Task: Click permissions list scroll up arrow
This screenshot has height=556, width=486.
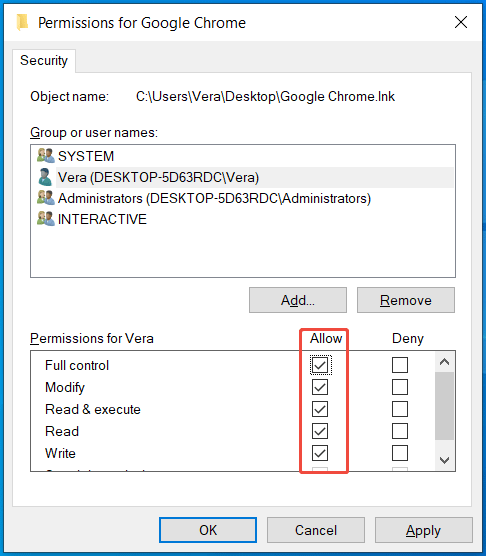Action: [445, 362]
